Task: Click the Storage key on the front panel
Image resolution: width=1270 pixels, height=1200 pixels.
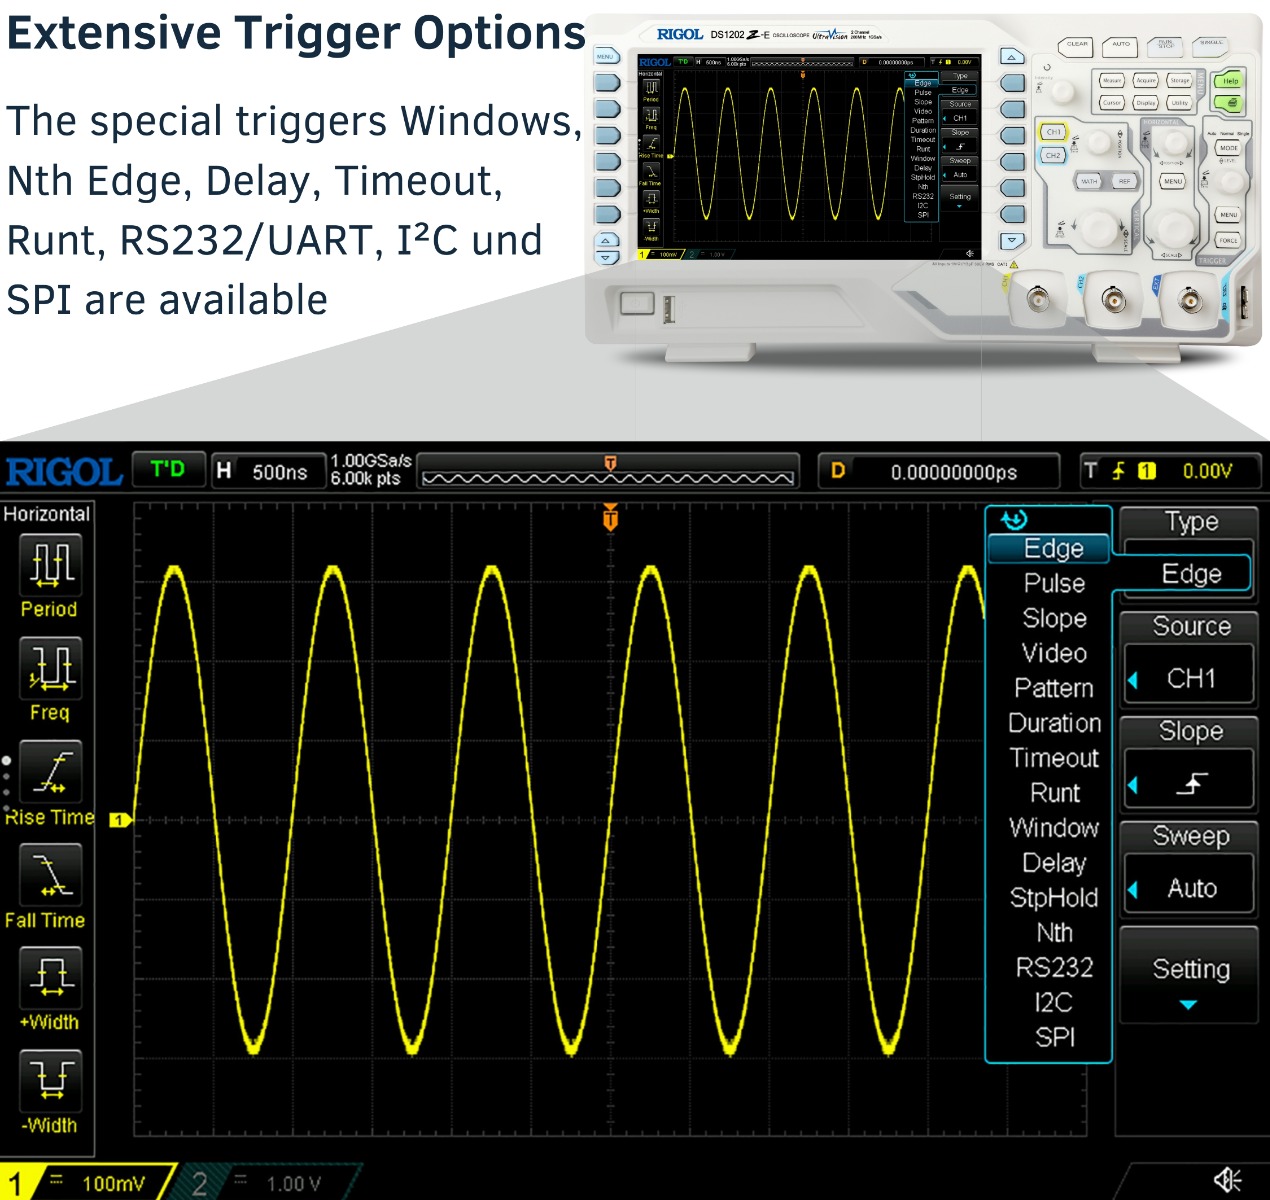Action: [1180, 81]
